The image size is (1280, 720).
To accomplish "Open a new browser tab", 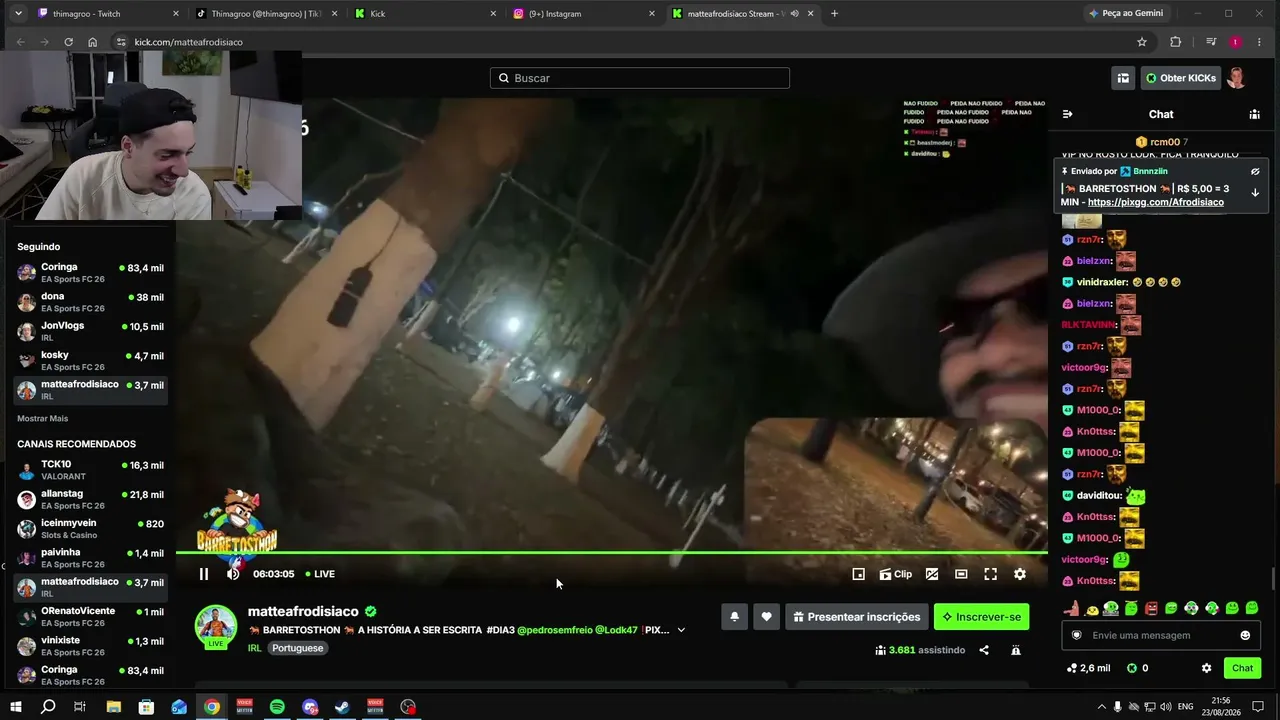I will click(835, 14).
